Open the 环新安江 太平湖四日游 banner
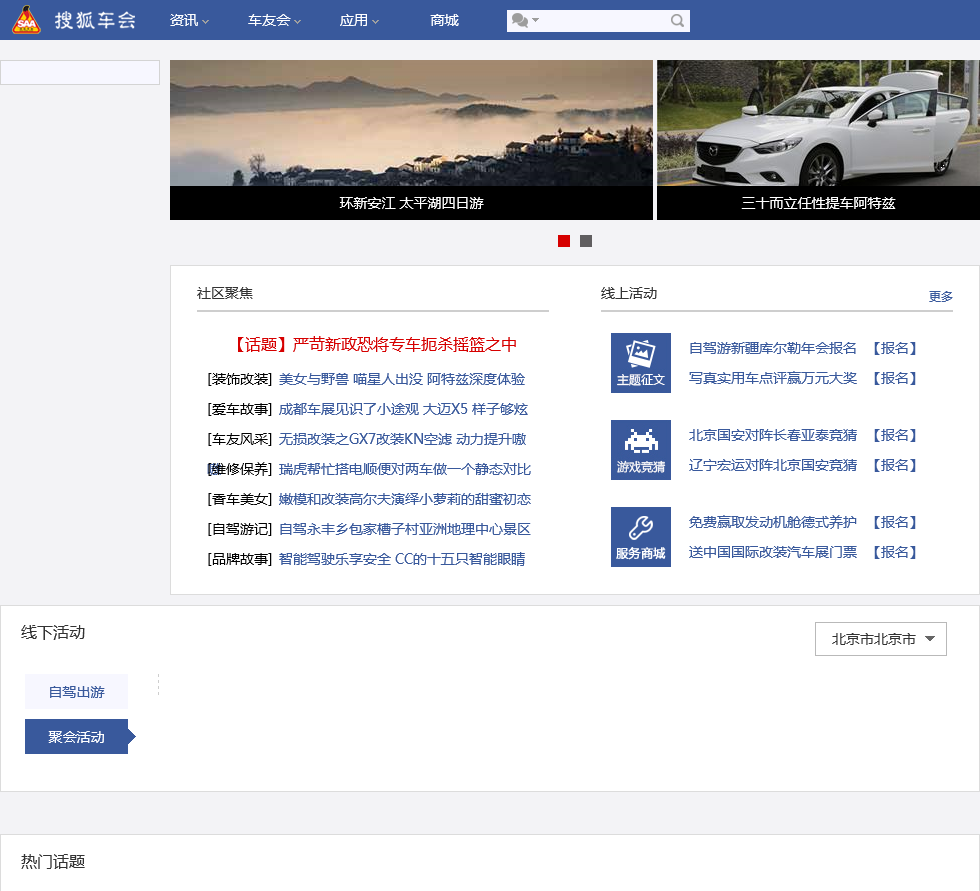The height and width of the screenshot is (891, 980). pos(411,140)
